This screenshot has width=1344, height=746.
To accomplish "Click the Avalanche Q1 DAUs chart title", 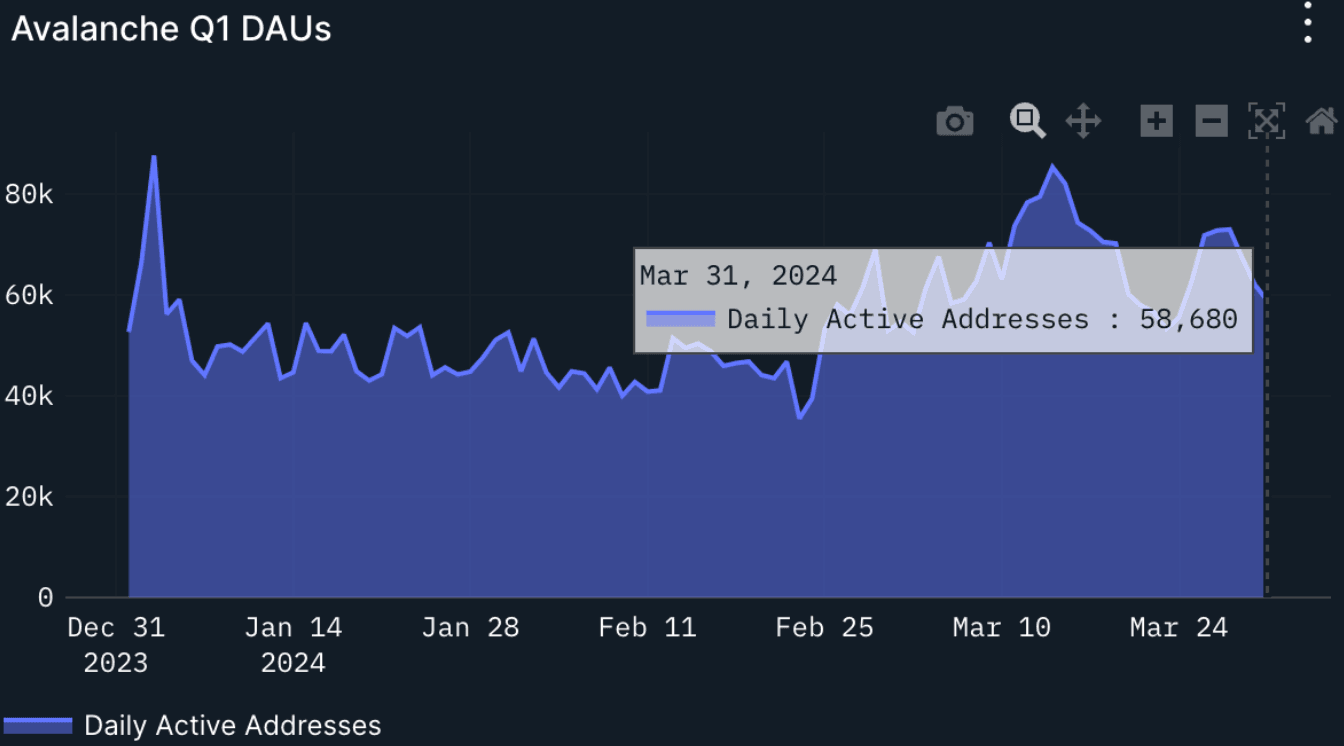I will click(x=171, y=29).
